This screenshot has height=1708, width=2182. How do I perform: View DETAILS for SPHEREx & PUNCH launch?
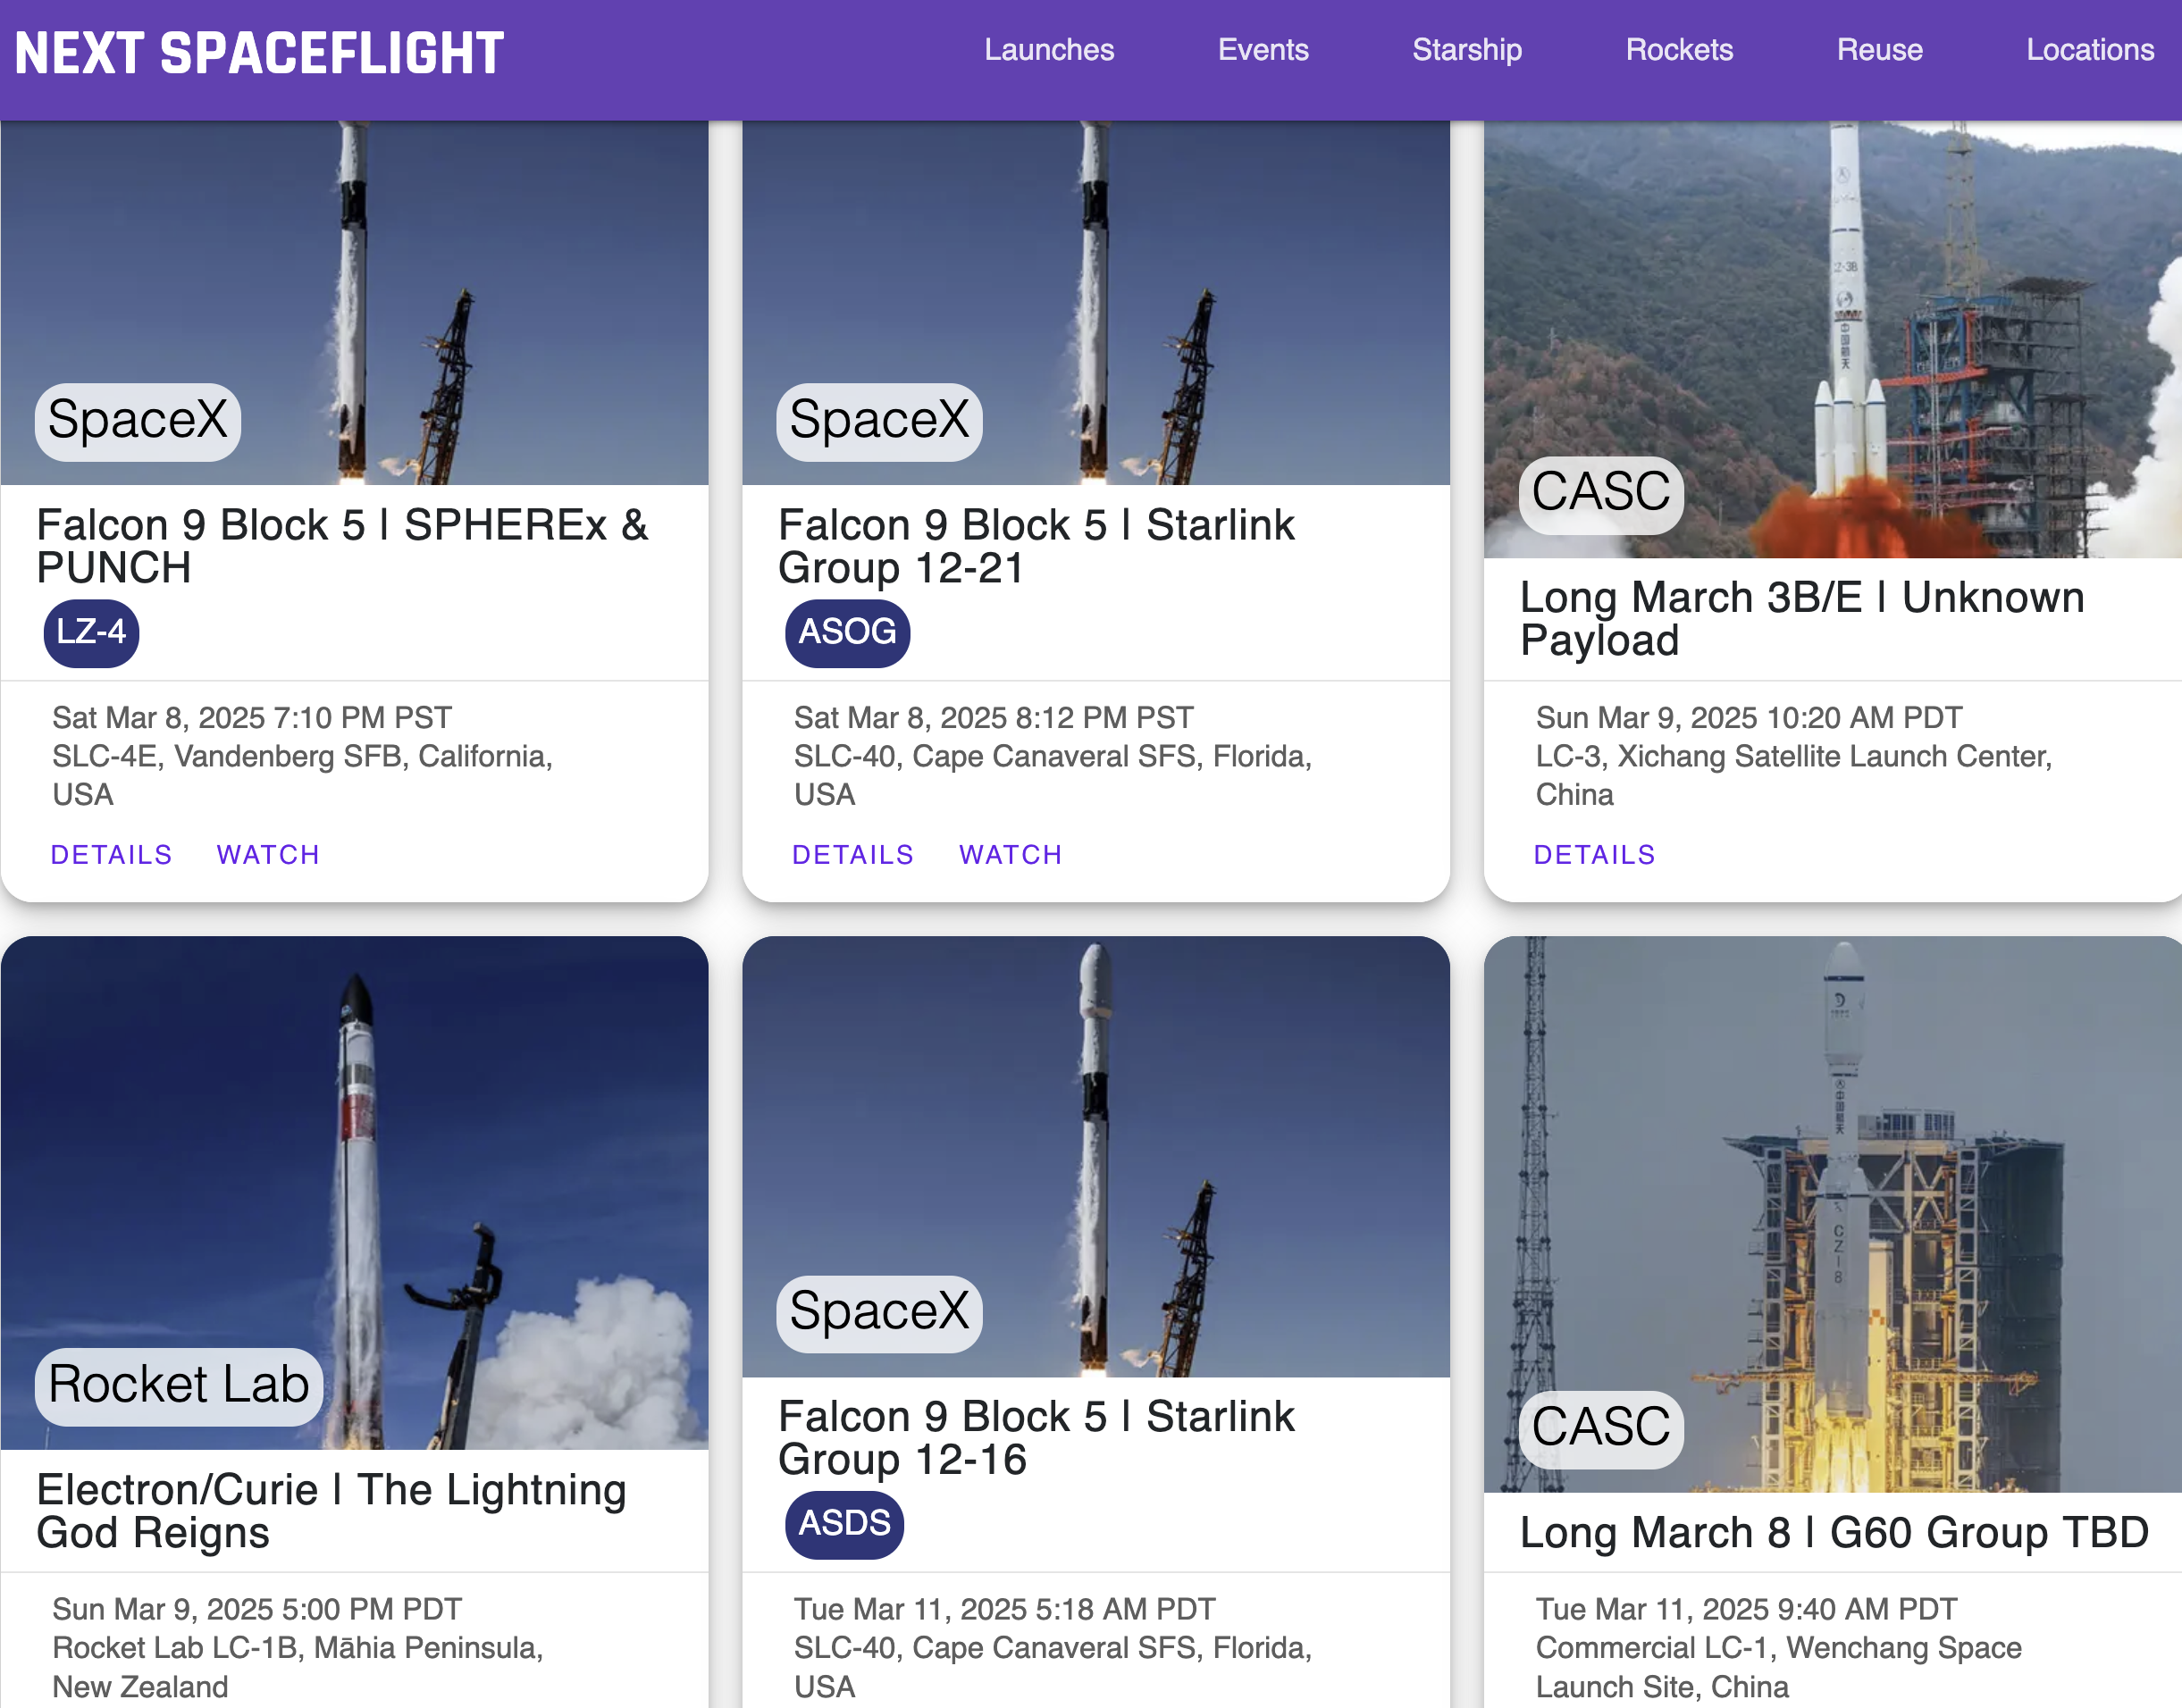pyautogui.click(x=111, y=855)
